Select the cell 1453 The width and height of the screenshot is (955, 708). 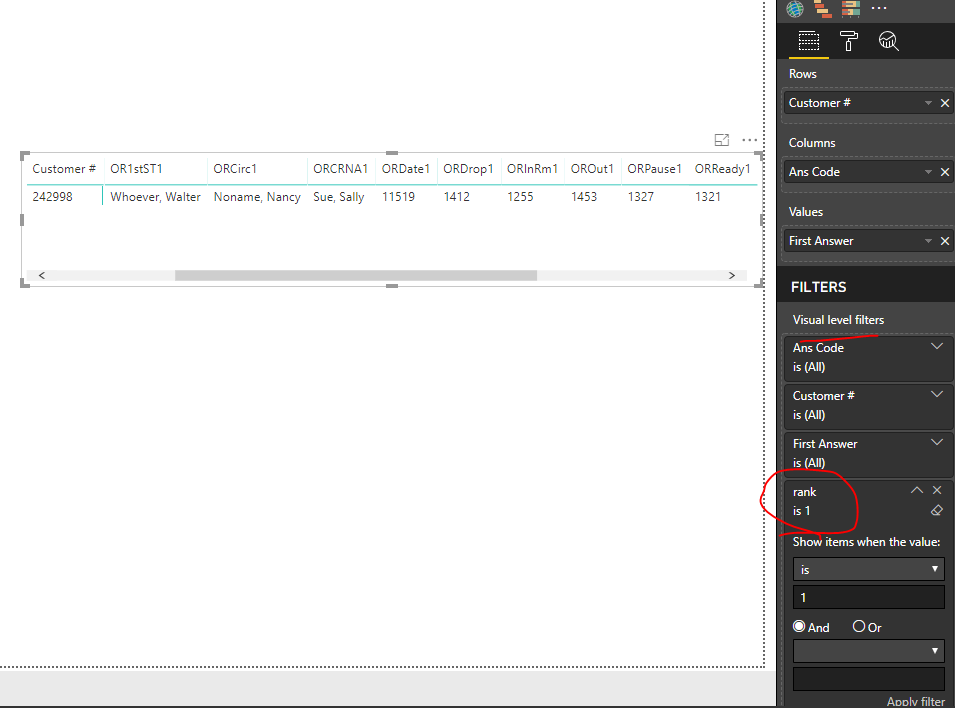584,197
